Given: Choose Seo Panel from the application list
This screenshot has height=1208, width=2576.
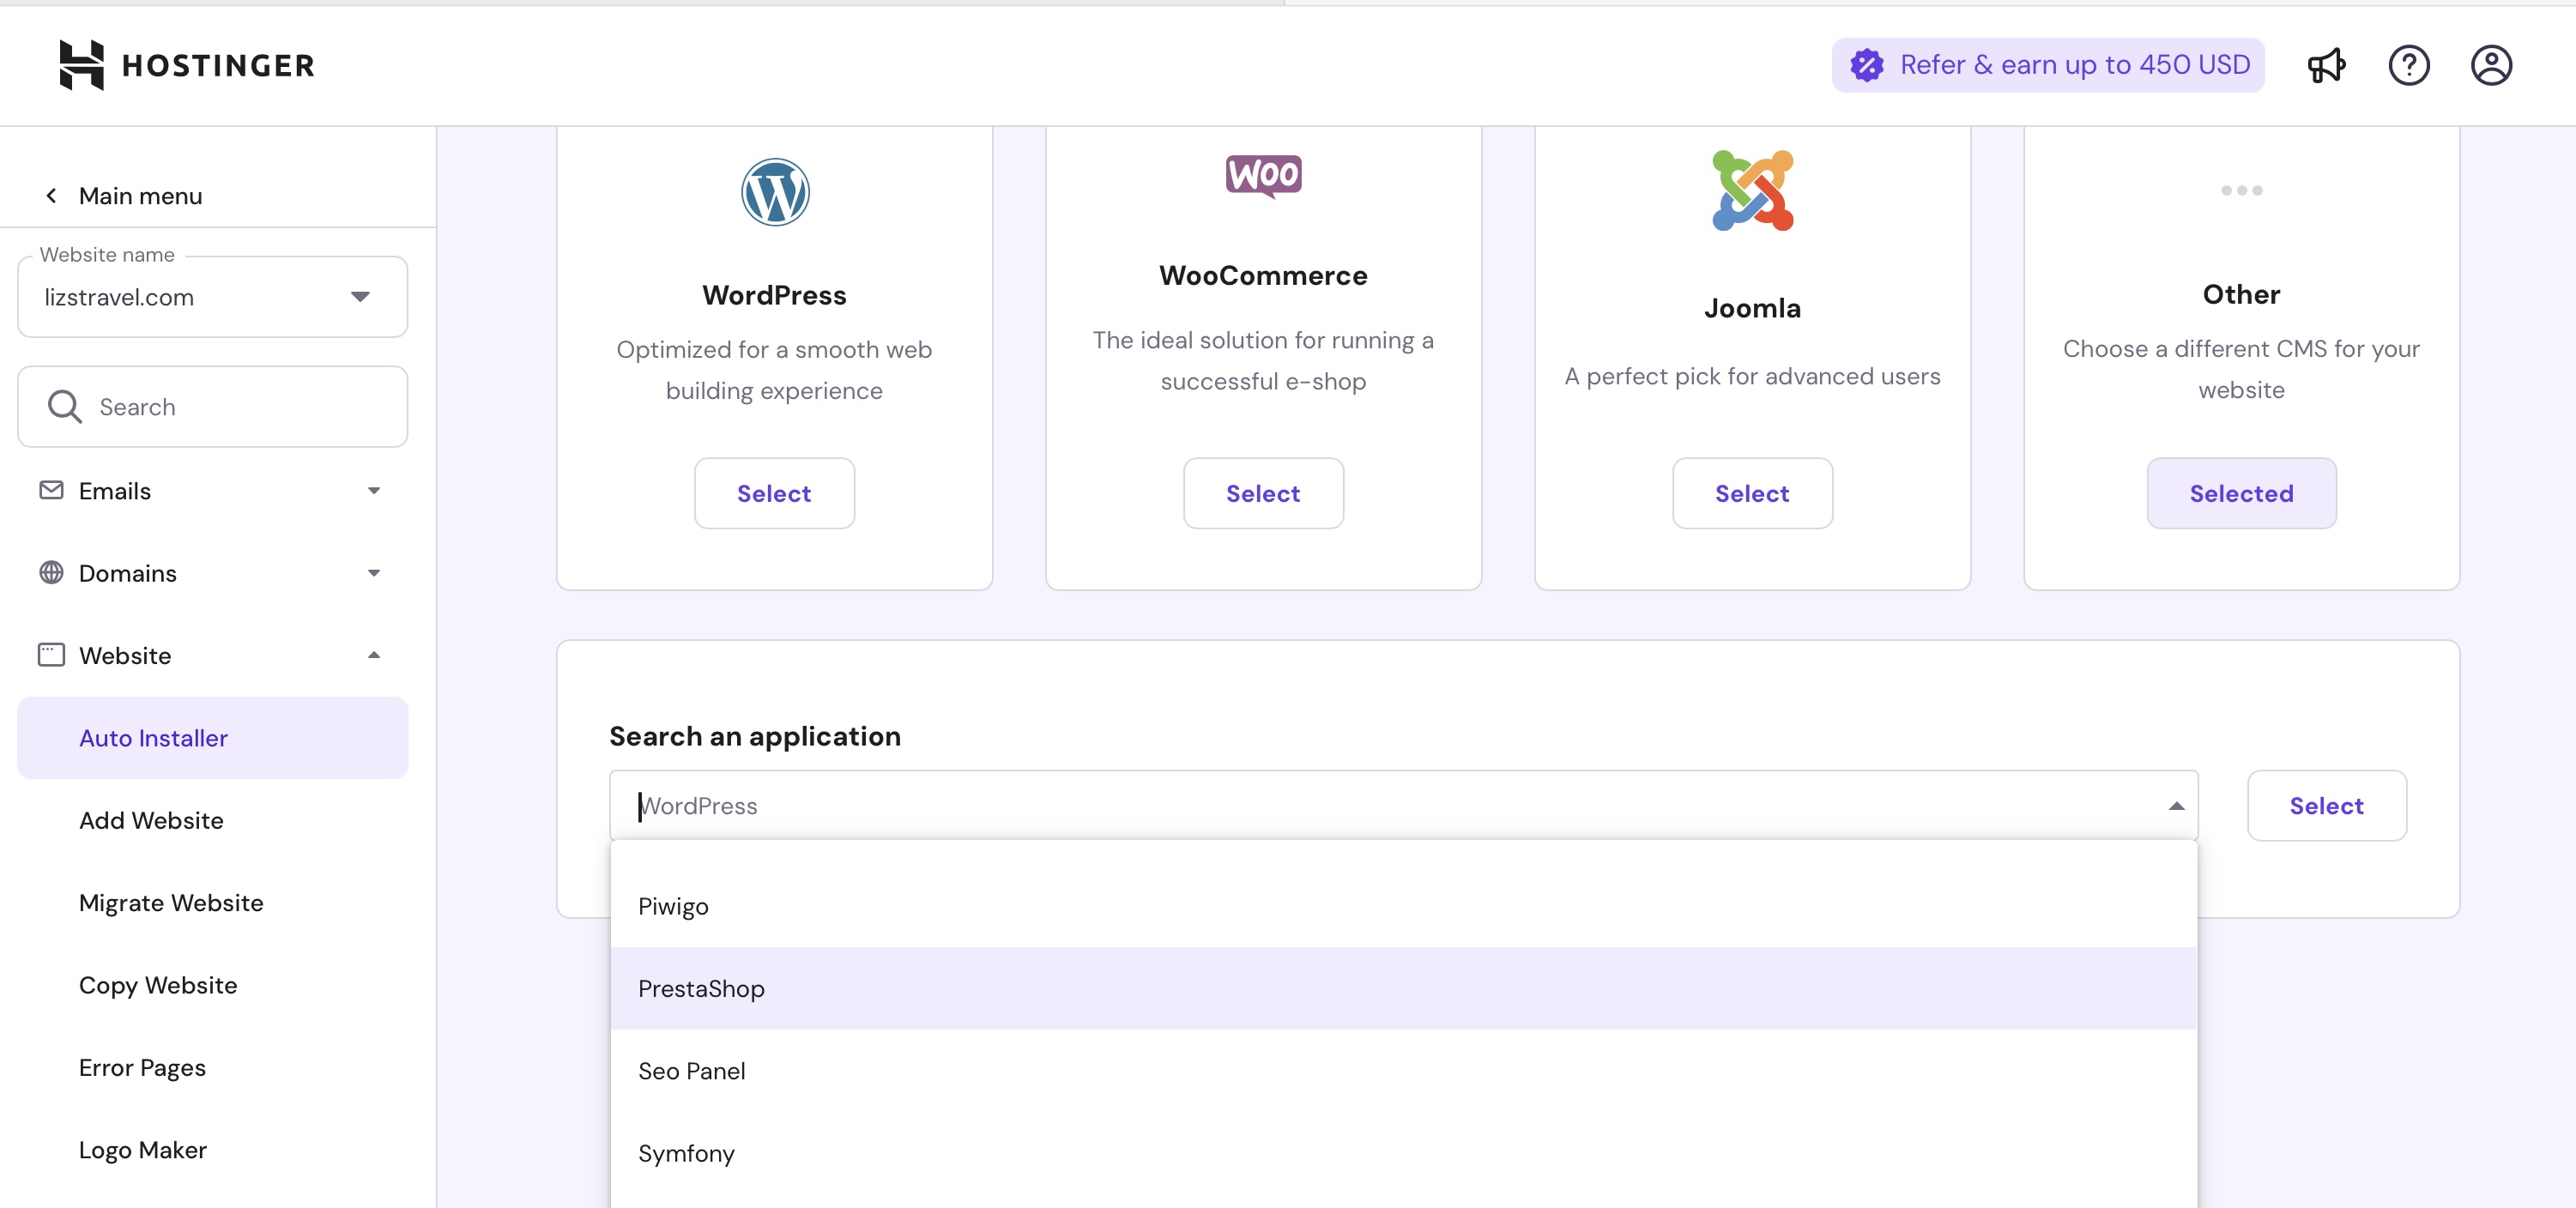Looking at the screenshot, I should point(1404,1071).
